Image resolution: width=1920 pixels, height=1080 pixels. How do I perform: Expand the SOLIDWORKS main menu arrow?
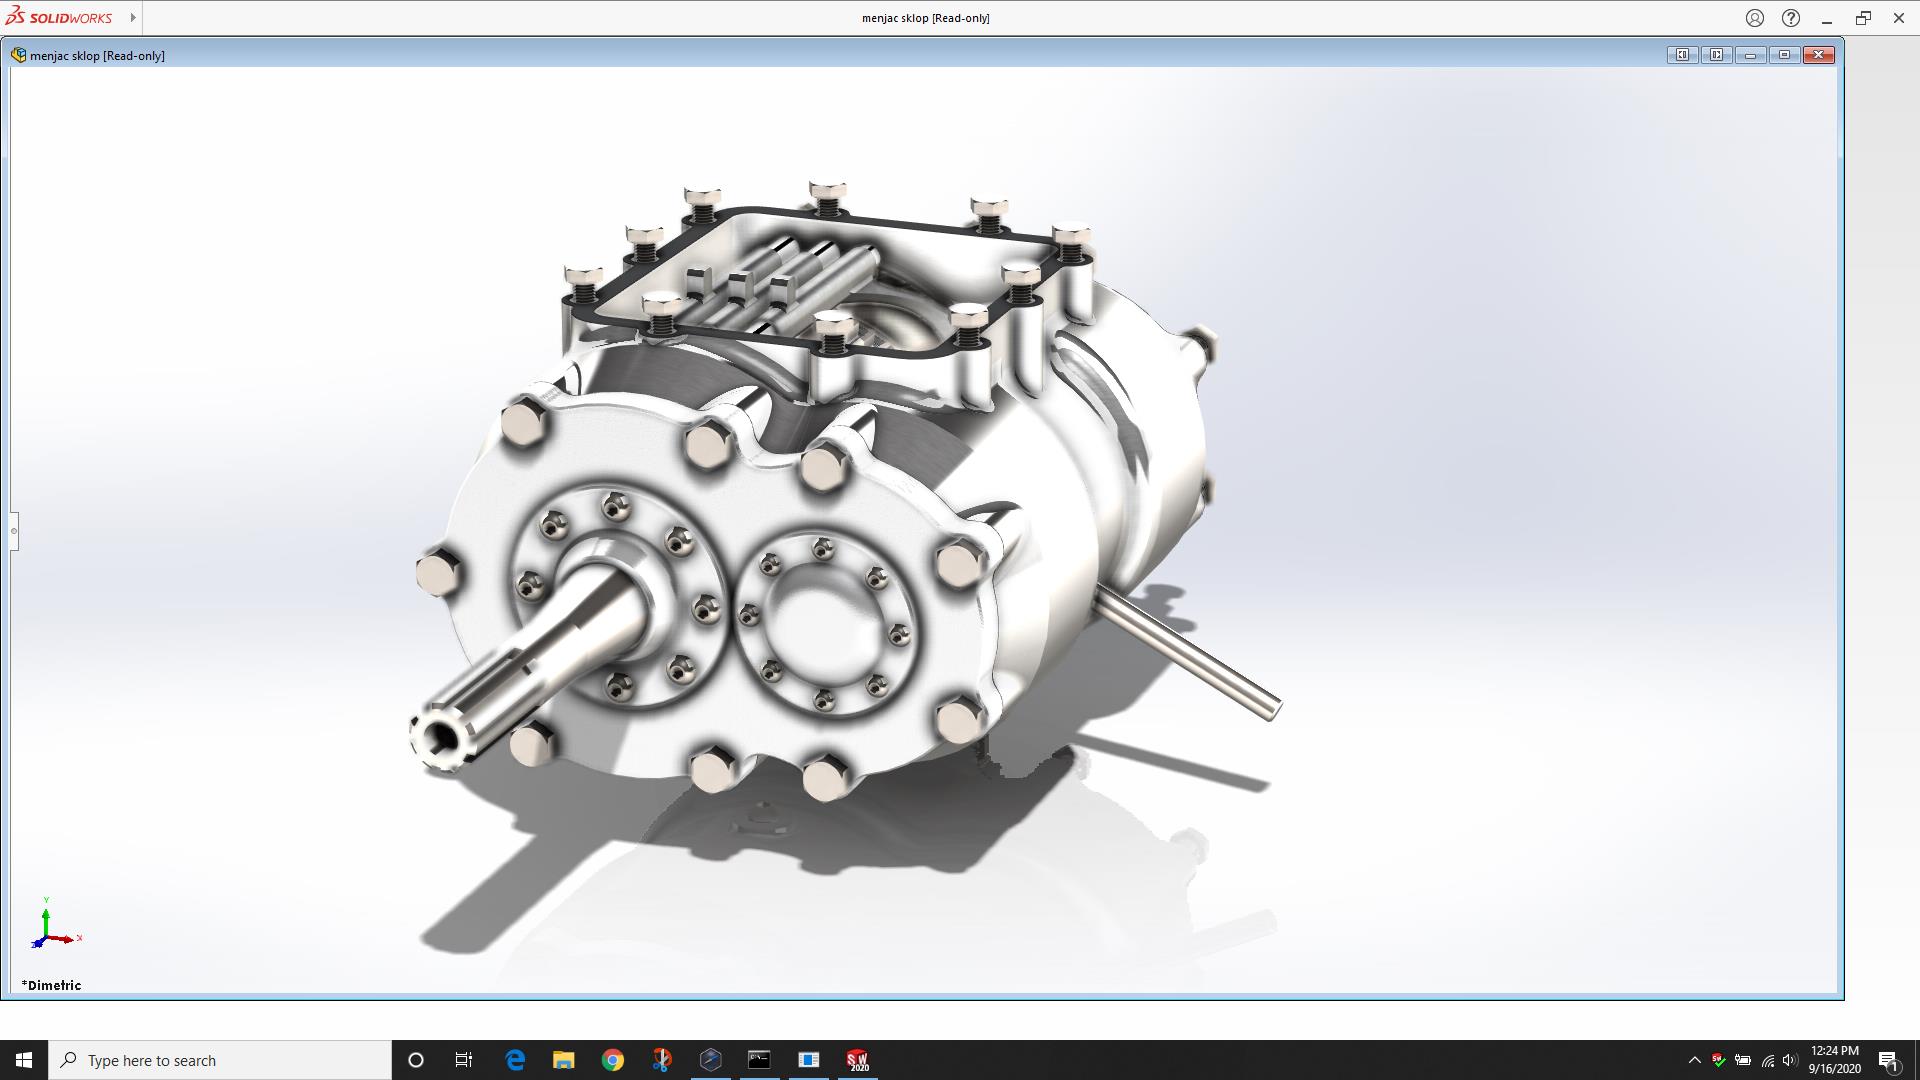[x=133, y=17]
